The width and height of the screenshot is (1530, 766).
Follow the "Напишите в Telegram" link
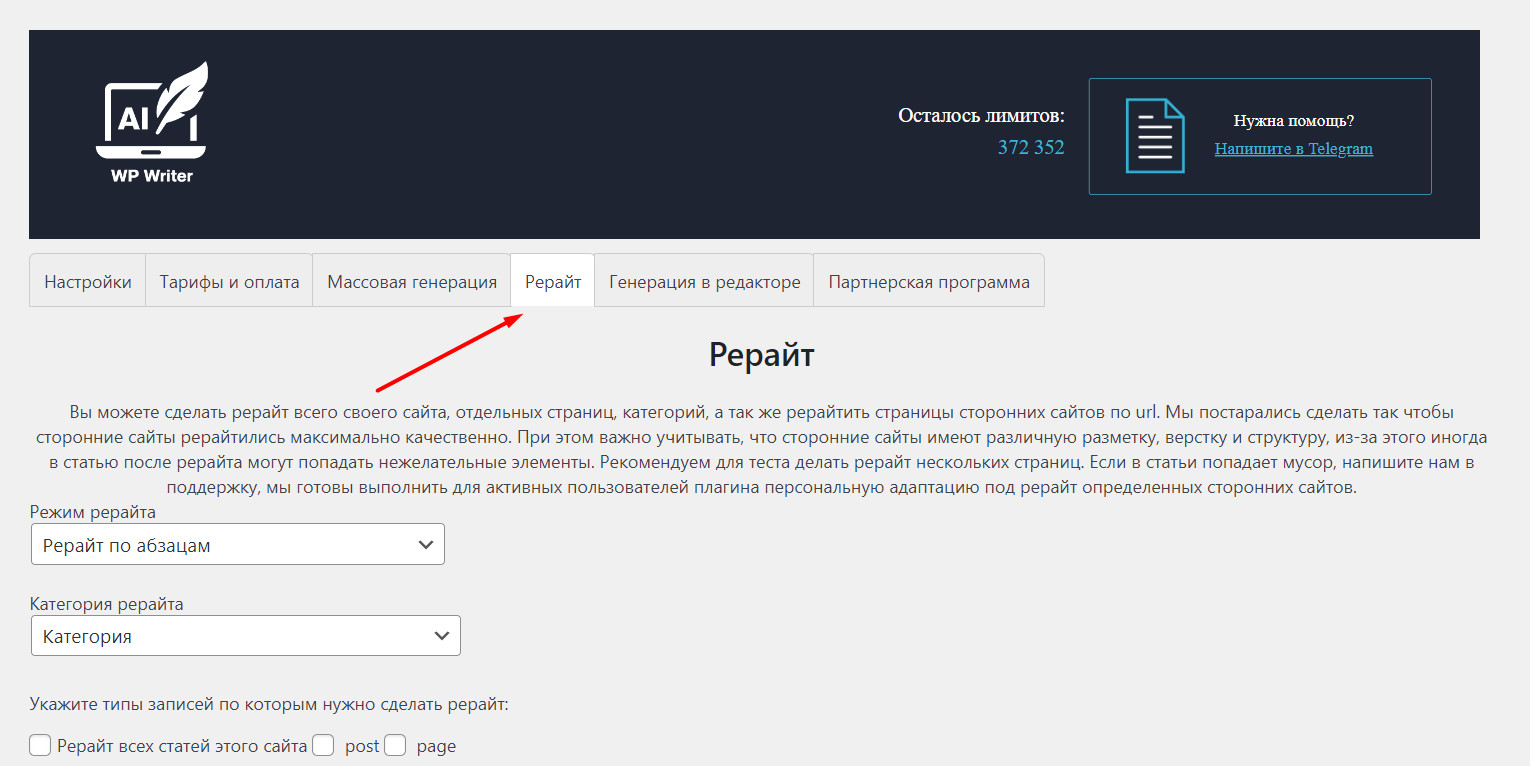pos(1293,149)
